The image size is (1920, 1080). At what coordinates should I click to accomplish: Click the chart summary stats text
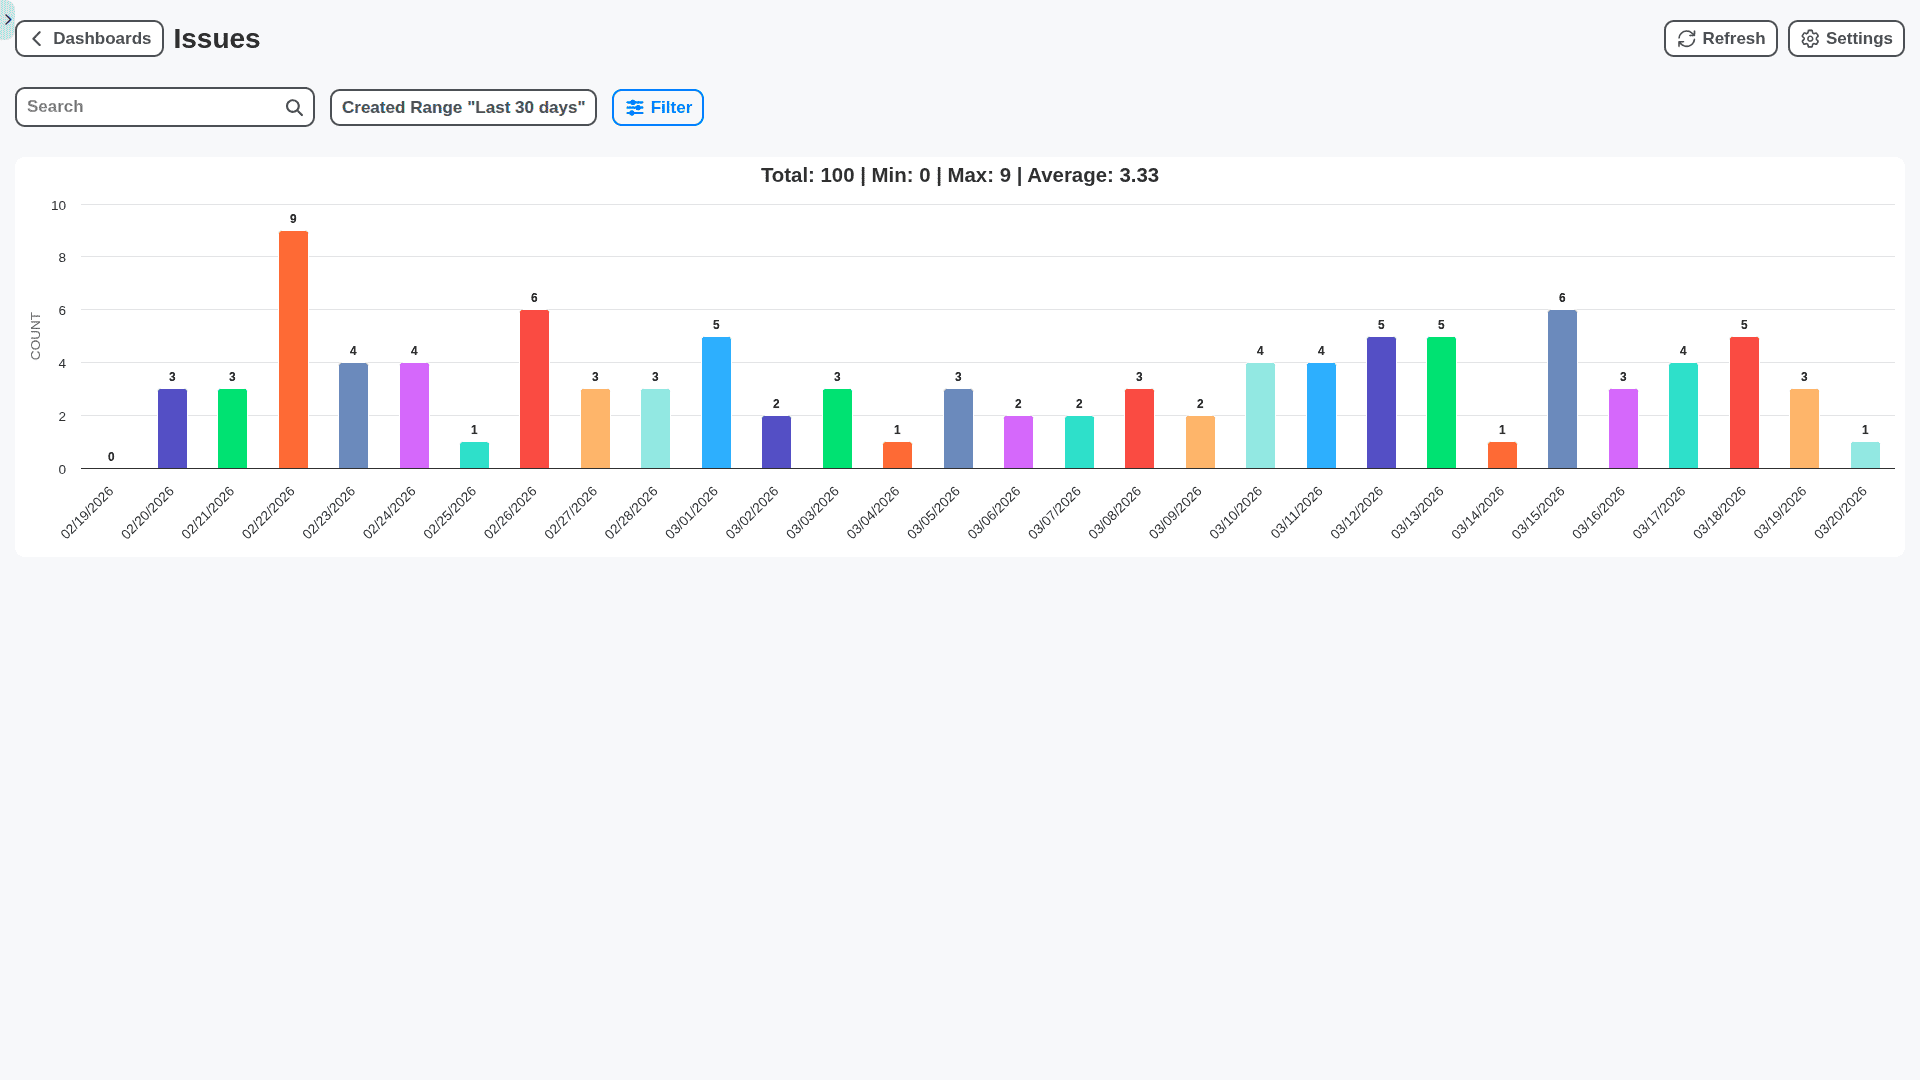point(959,175)
